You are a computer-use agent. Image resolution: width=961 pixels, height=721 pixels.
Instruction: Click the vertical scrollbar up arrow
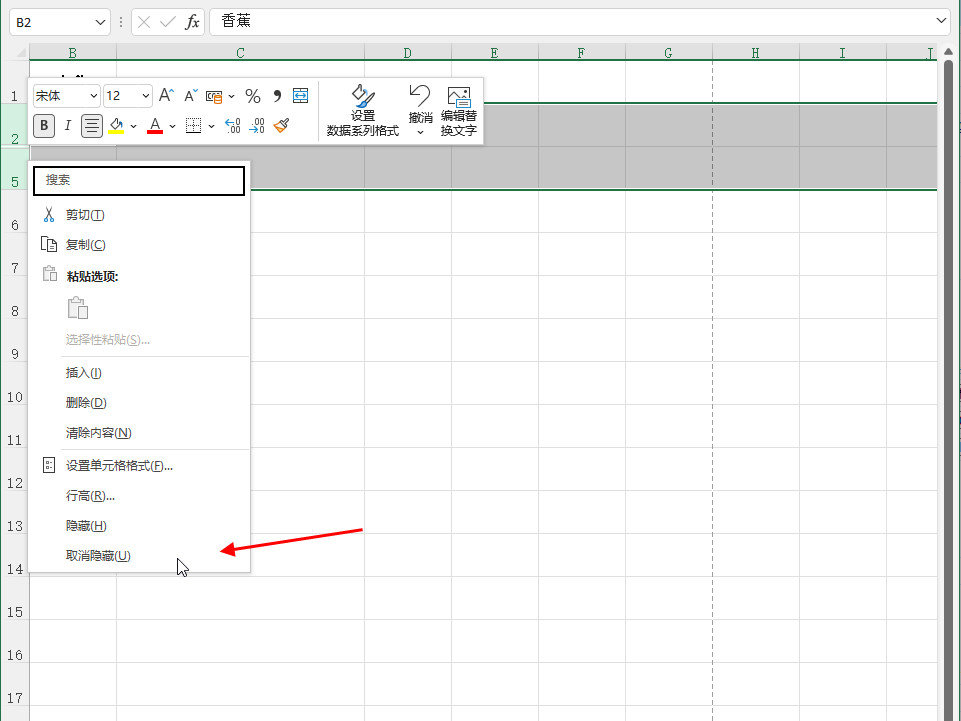tap(949, 52)
